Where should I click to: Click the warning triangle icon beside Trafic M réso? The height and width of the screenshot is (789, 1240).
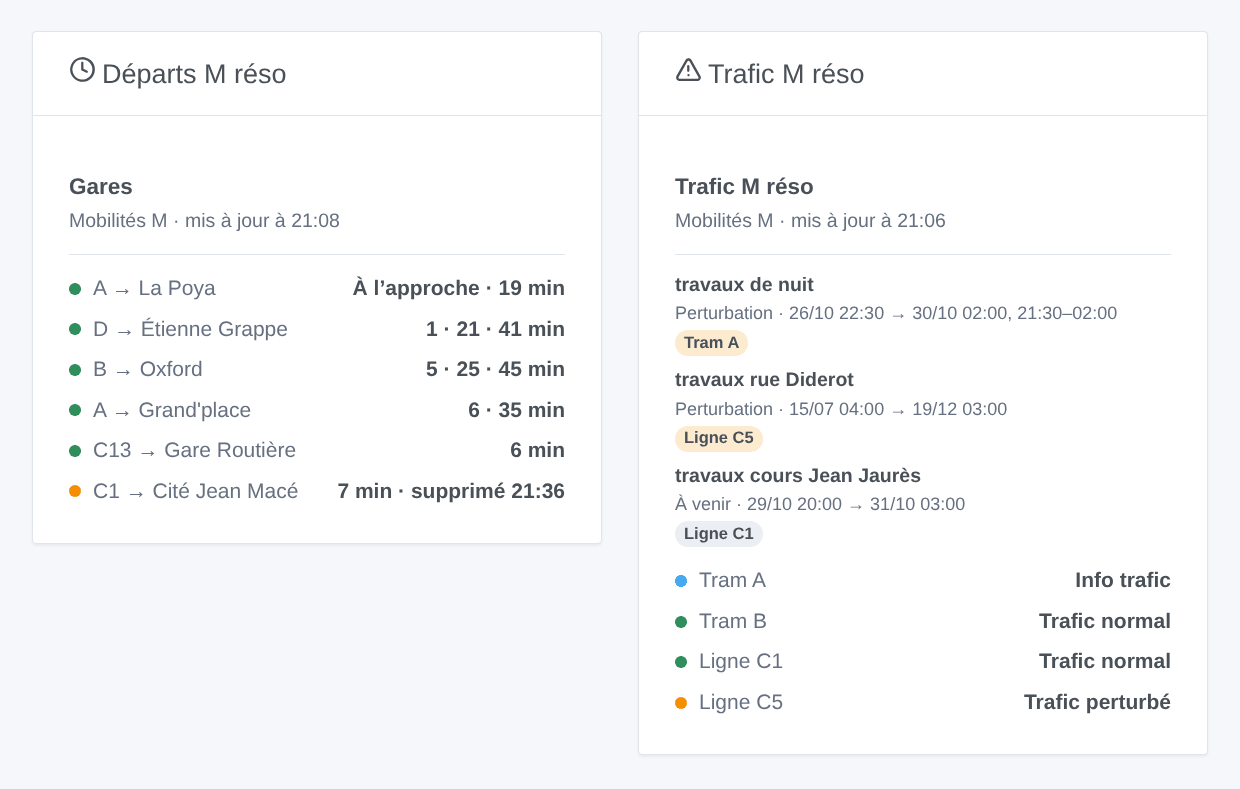coord(688,70)
